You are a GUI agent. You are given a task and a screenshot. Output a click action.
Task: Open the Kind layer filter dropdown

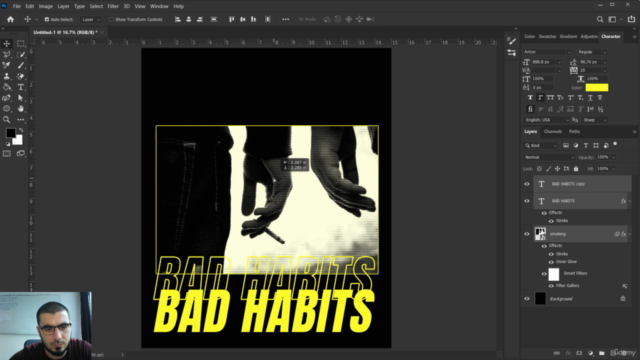(x=540, y=145)
